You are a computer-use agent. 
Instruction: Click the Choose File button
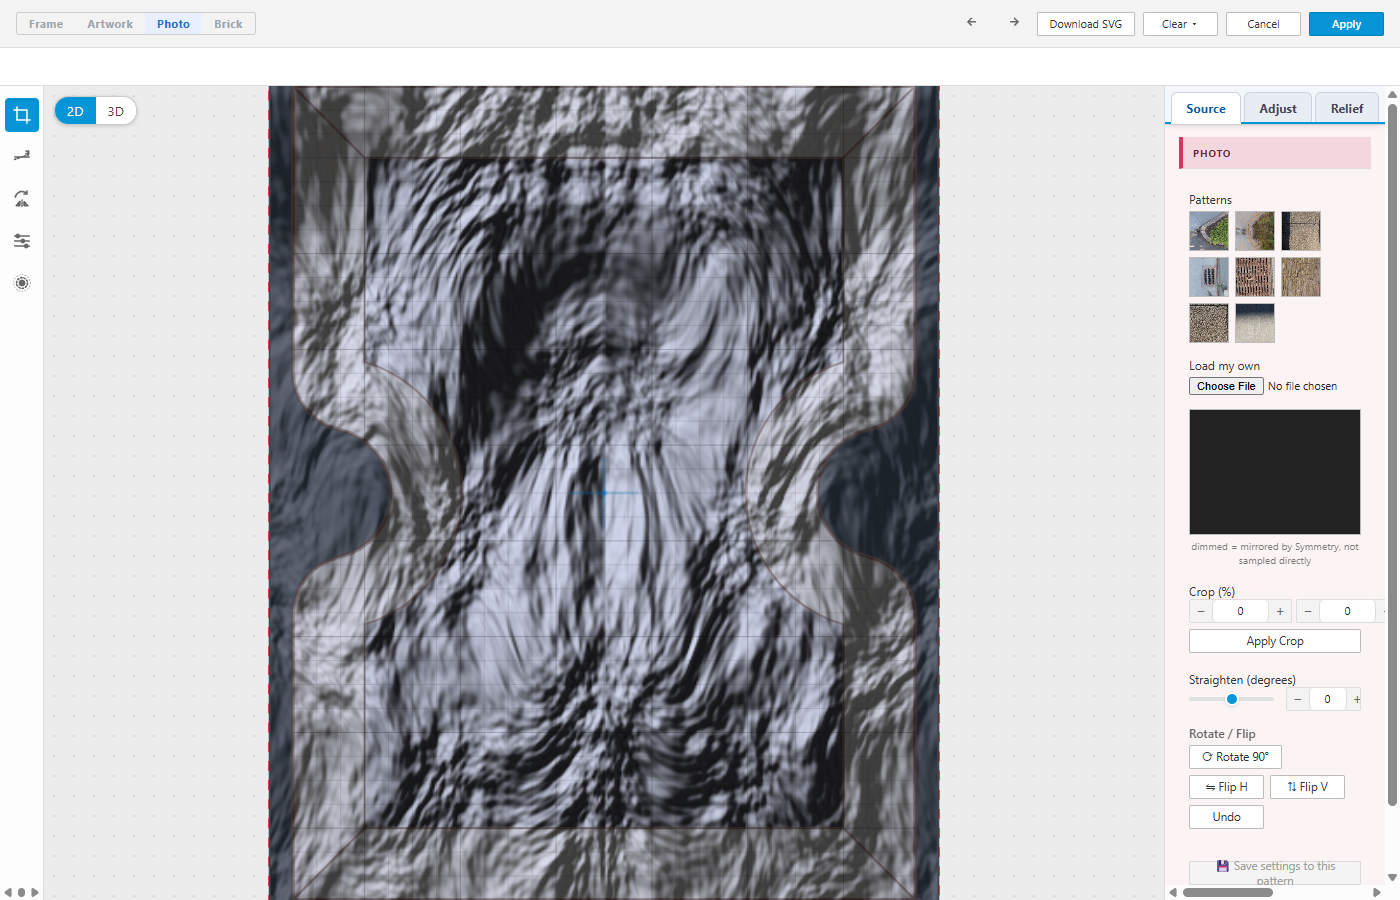coord(1226,386)
